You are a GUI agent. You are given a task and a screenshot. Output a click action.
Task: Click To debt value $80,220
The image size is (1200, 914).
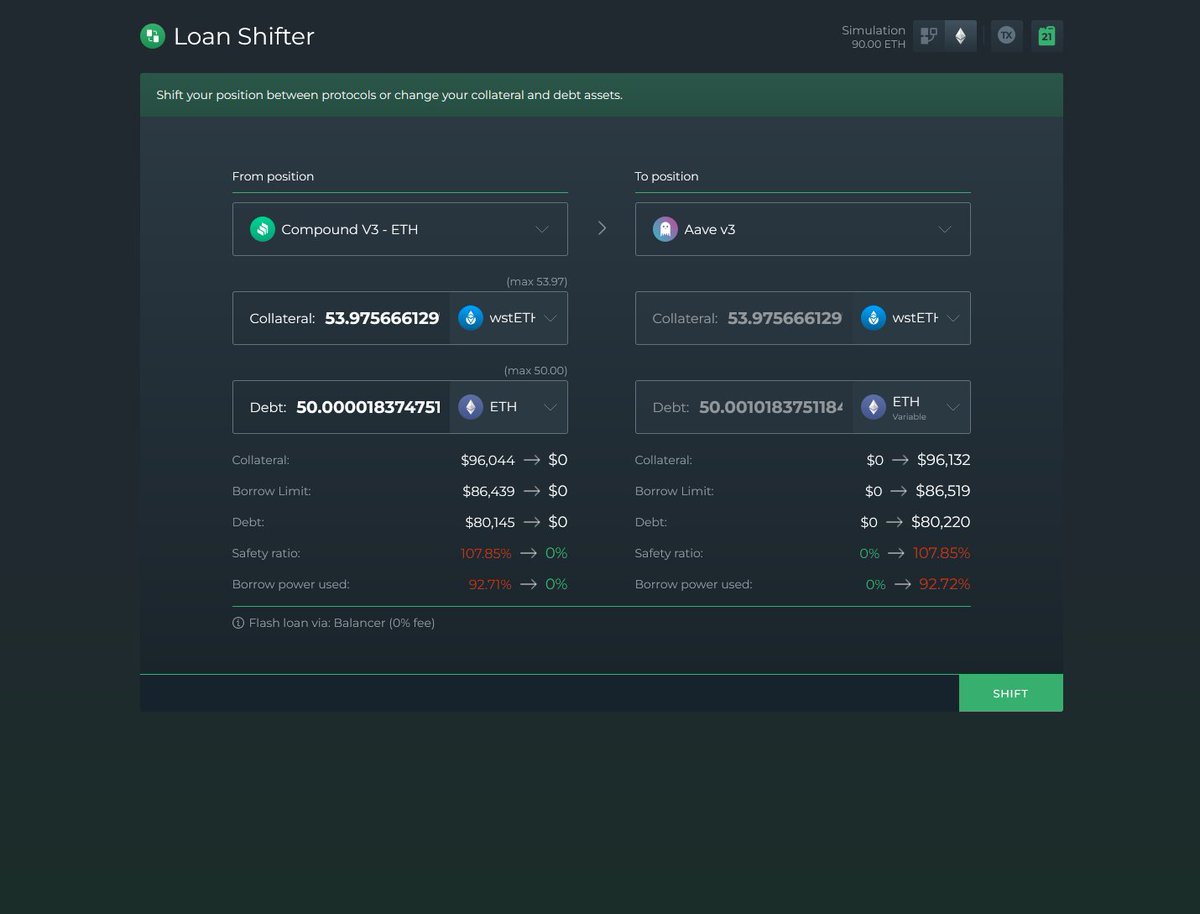tap(941, 522)
